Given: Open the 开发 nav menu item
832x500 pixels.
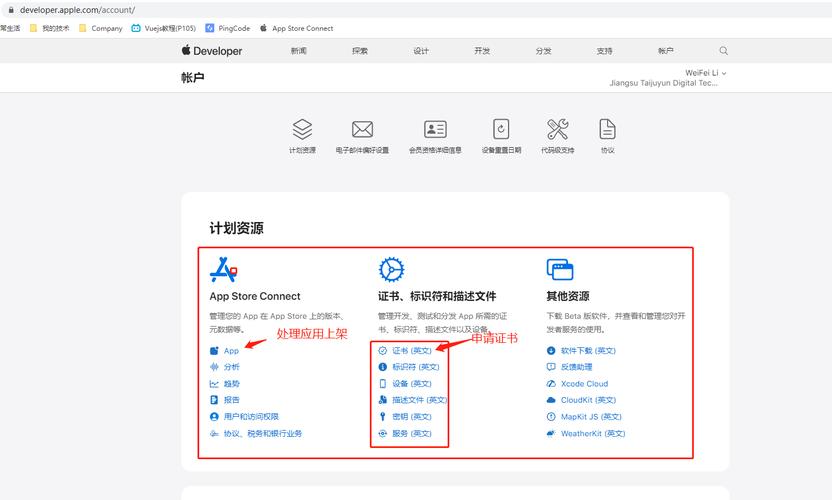Looking at the screenshot, I should tap(482, 51).
